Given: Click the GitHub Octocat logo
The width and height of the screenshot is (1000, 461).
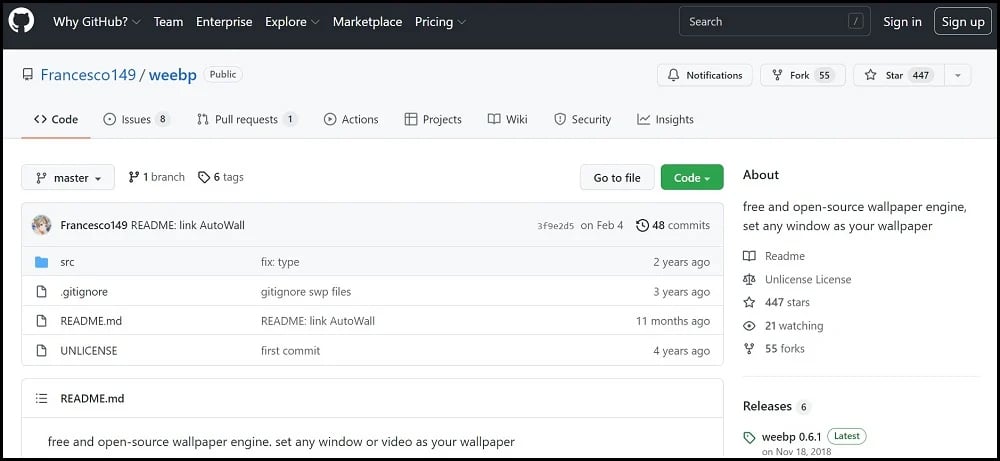Looking at the screenshot, I should tap(21, 21).
